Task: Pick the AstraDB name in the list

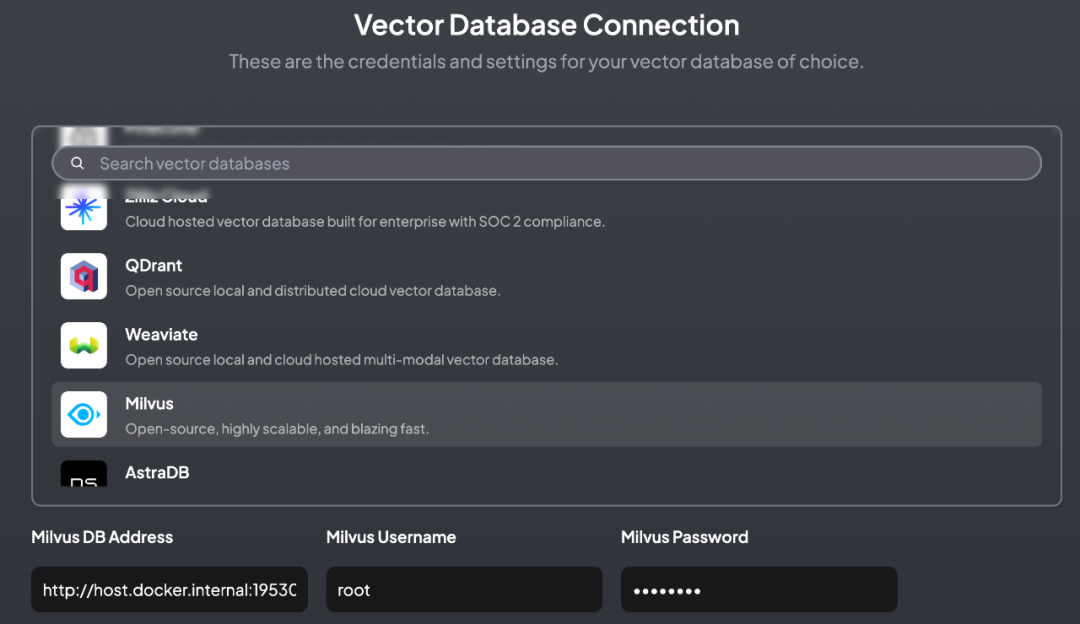Action: click(157, 472)
